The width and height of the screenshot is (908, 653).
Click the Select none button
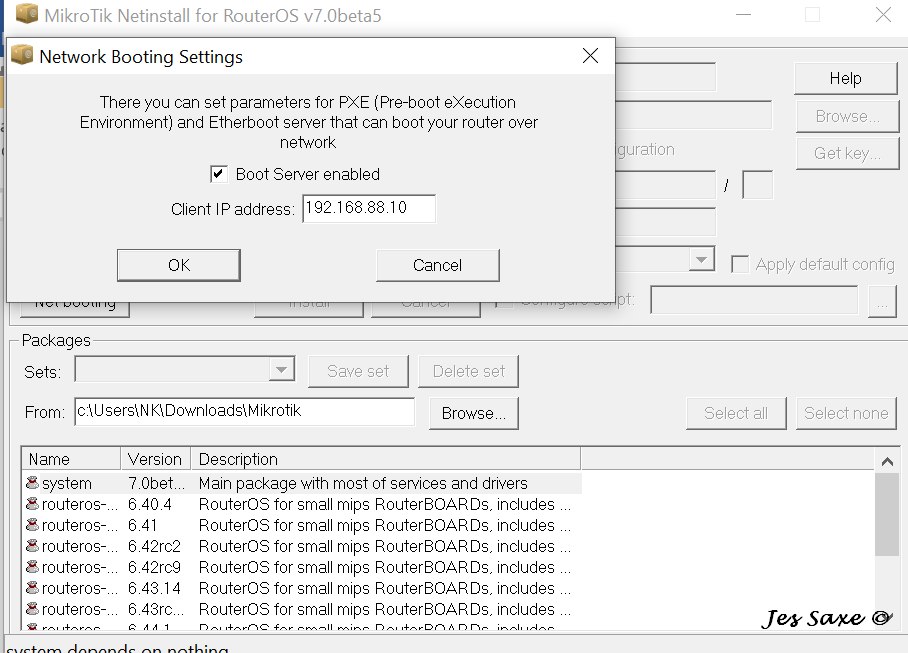tap(846, 413)
